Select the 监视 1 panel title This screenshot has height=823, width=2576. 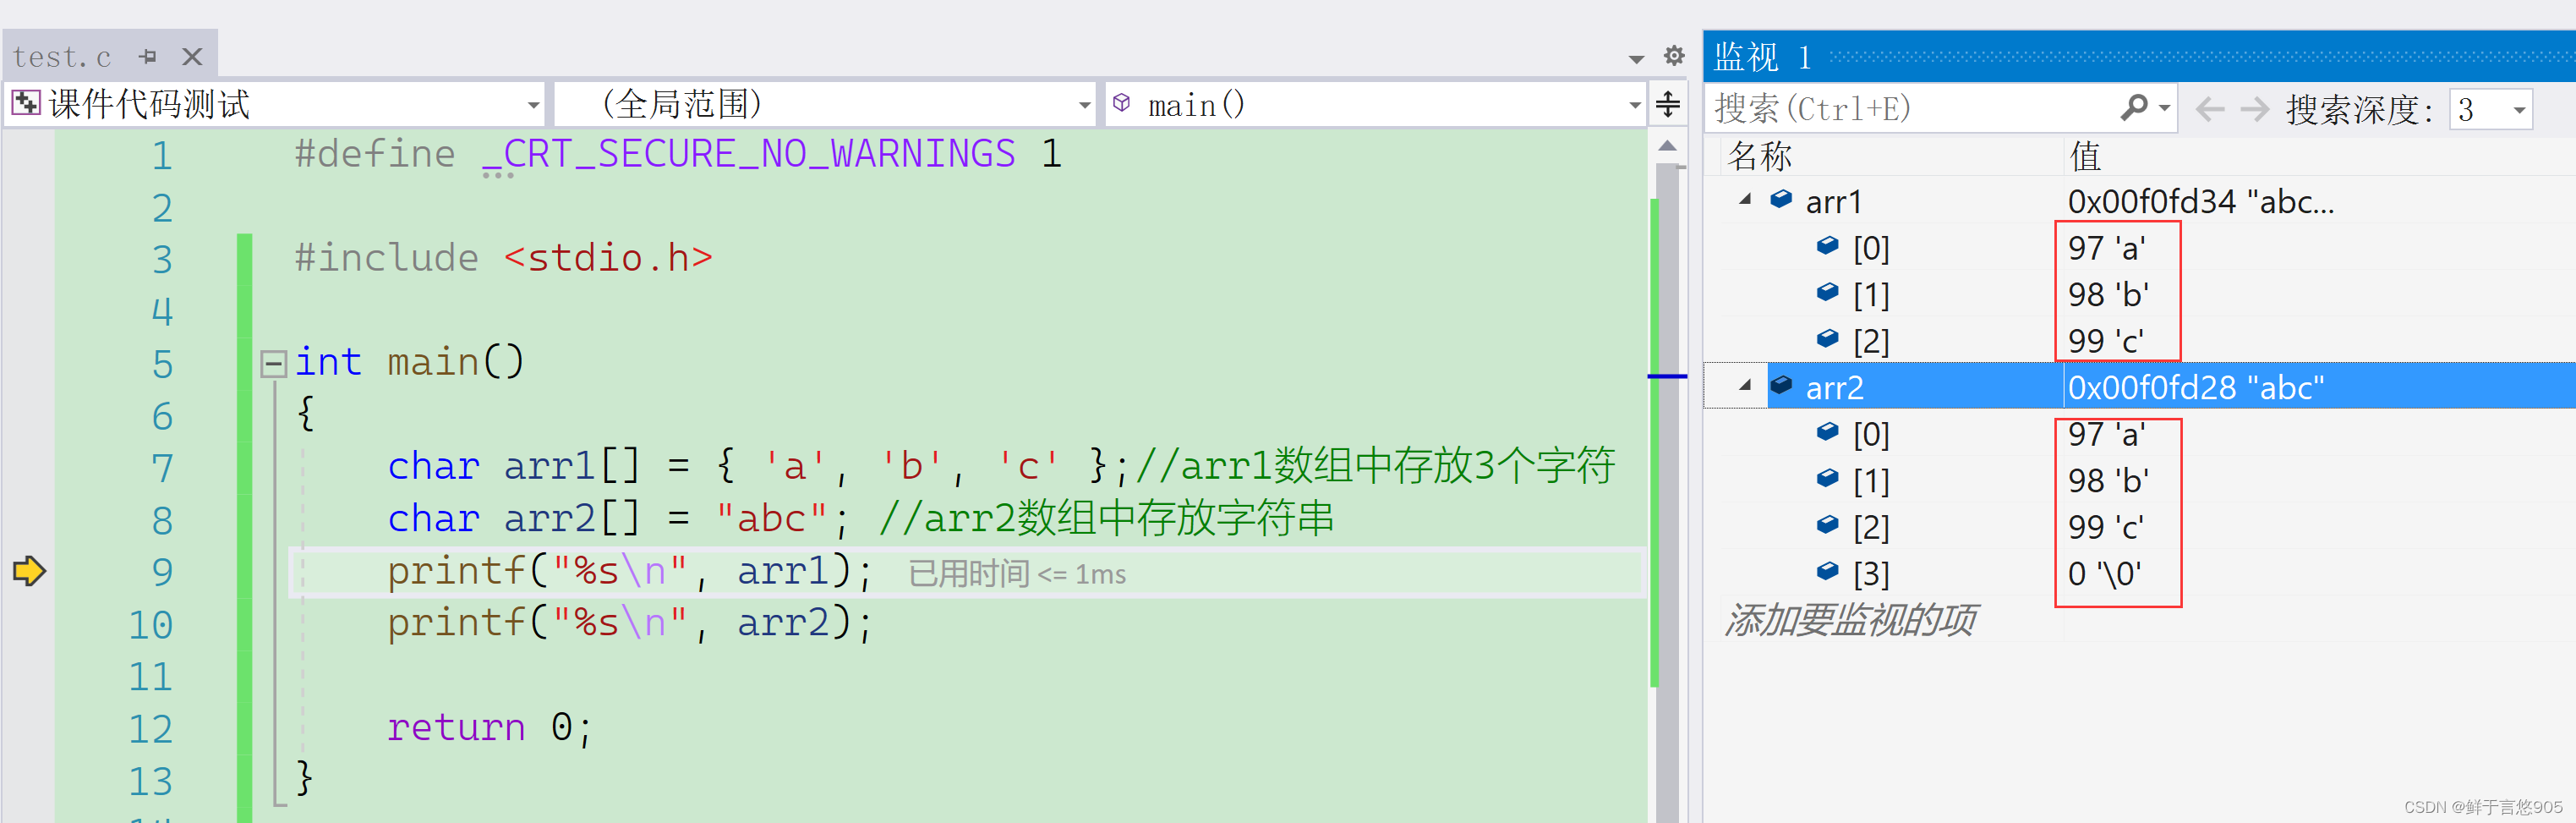pos(1762,57)
